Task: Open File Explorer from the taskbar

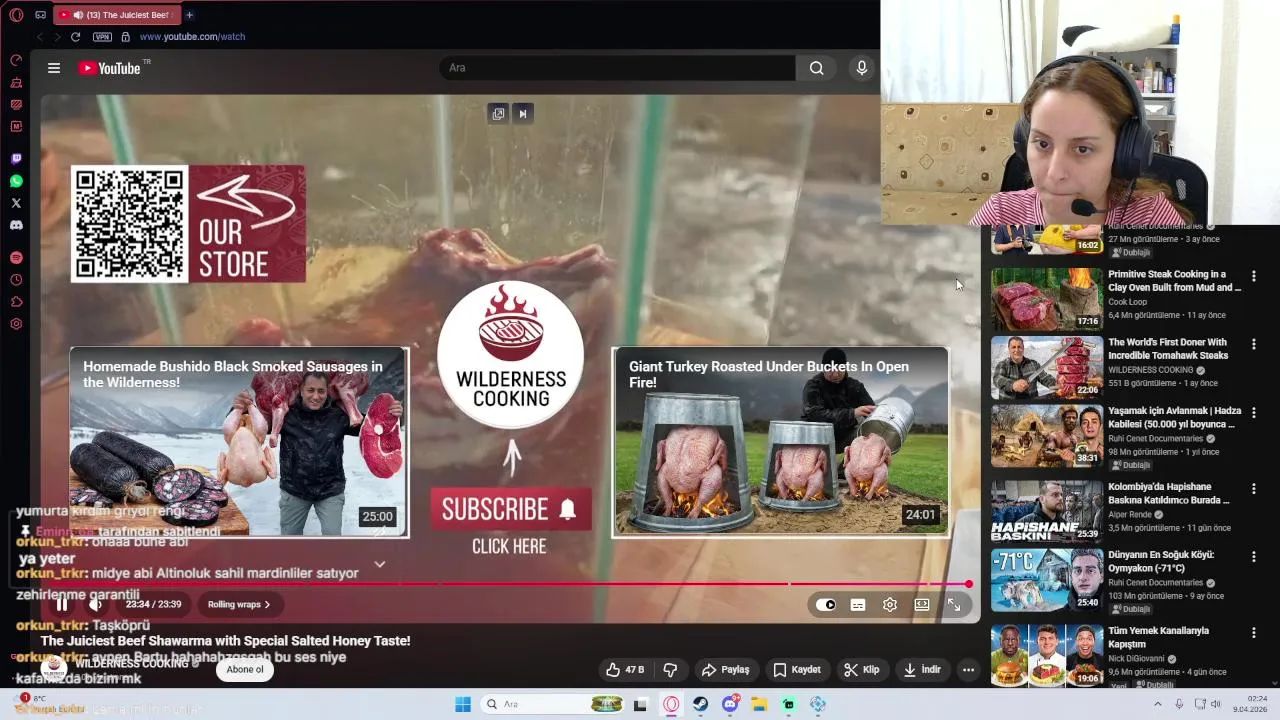Action: coord(759,704)
